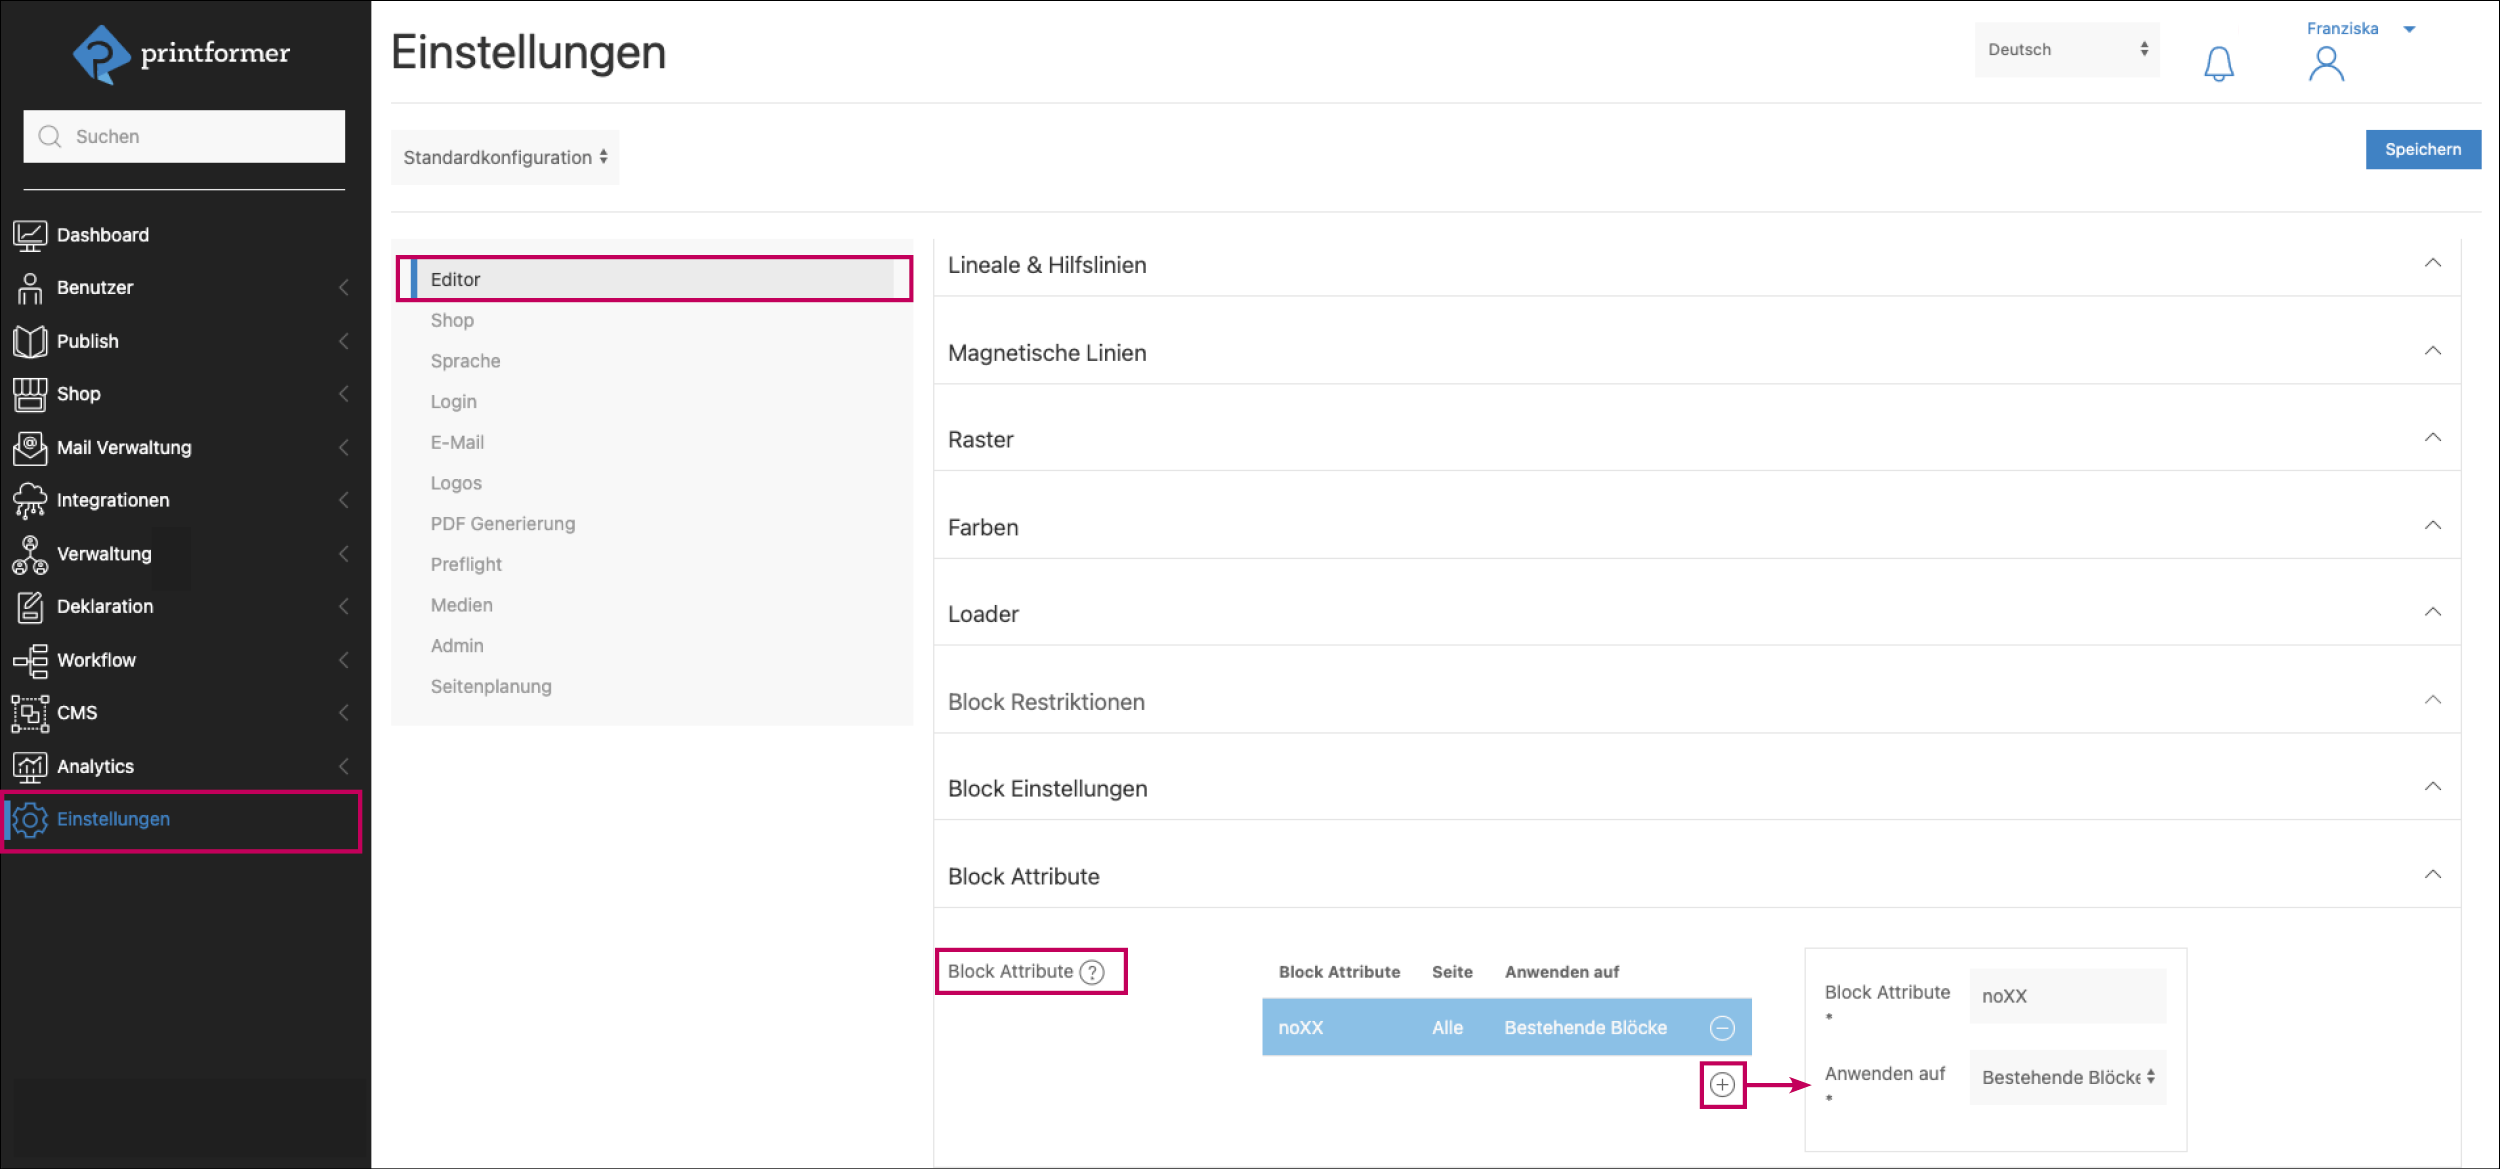Screen dimensions: 2500x1169
Task: Collapse the Block Attribute section
Action: tap(2432, 875)
